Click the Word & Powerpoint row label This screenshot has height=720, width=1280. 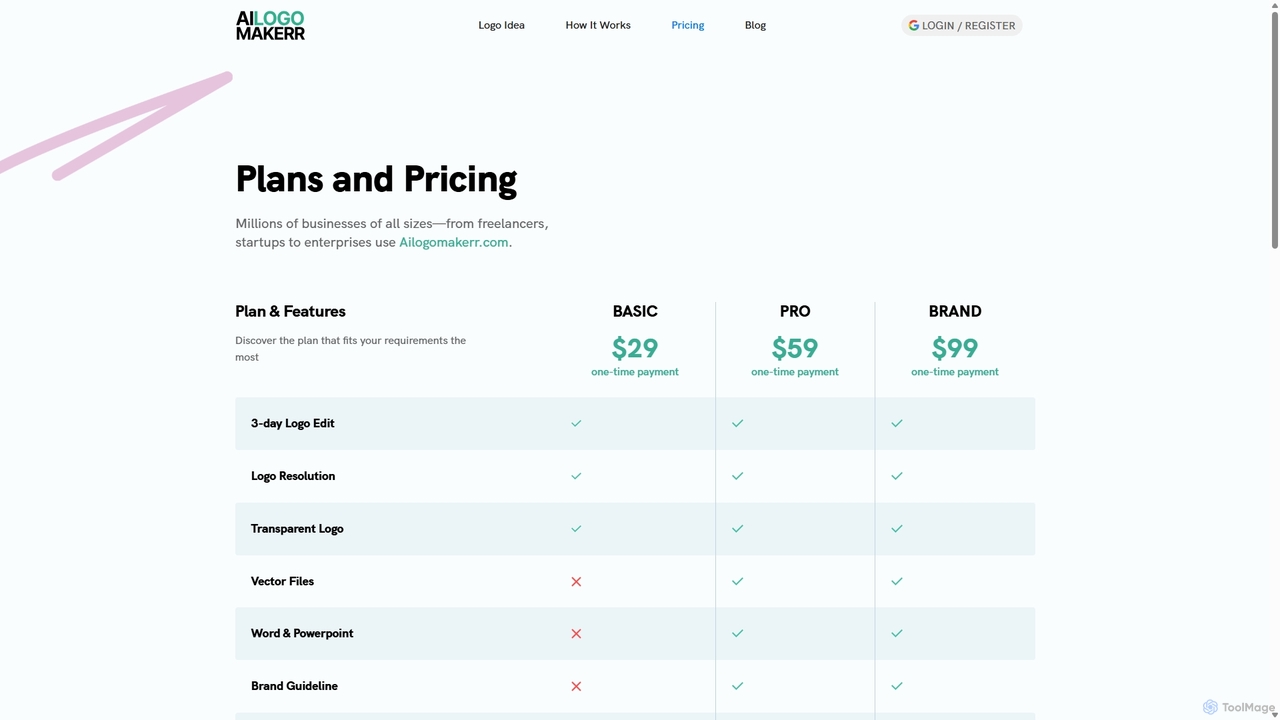point(302,633)
